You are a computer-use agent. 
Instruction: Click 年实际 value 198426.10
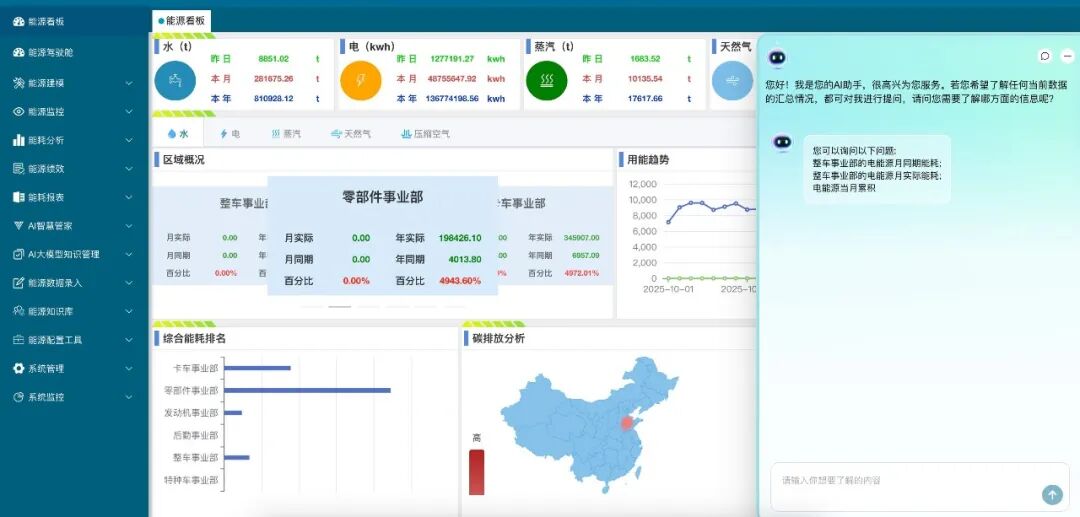459,238
